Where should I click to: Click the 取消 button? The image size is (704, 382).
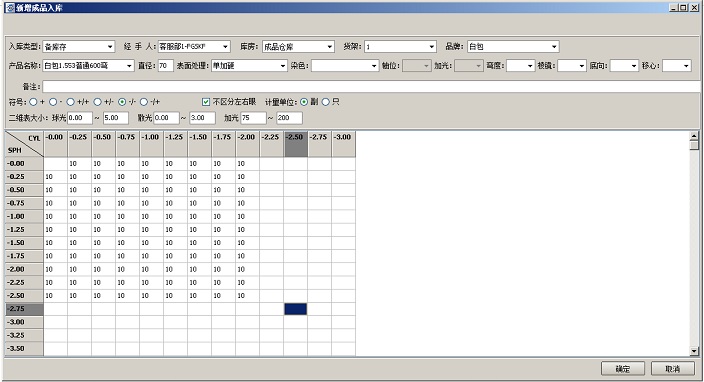672,369
